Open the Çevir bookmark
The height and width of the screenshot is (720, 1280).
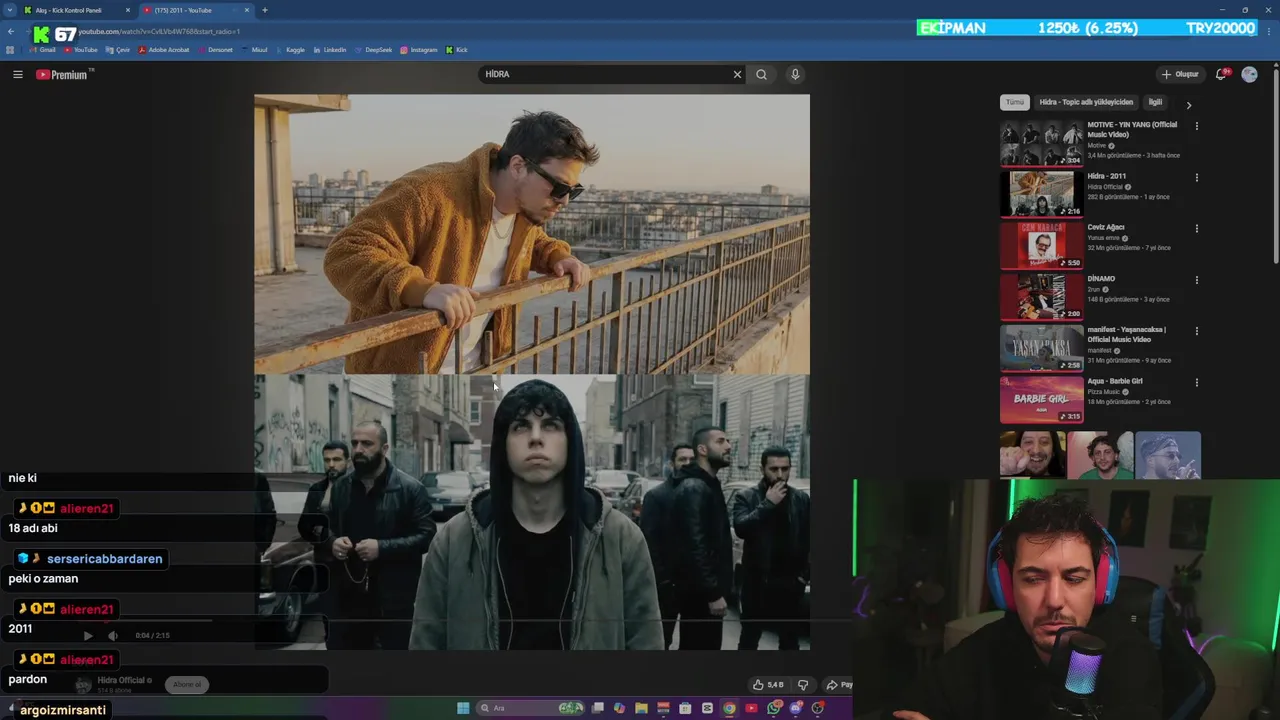click(x=117, y=50)
